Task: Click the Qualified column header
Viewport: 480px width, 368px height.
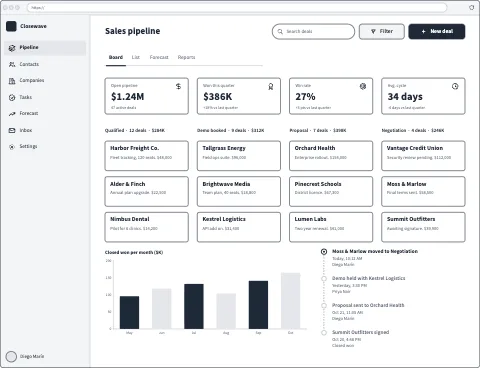Action: click(x=135, y=130)
